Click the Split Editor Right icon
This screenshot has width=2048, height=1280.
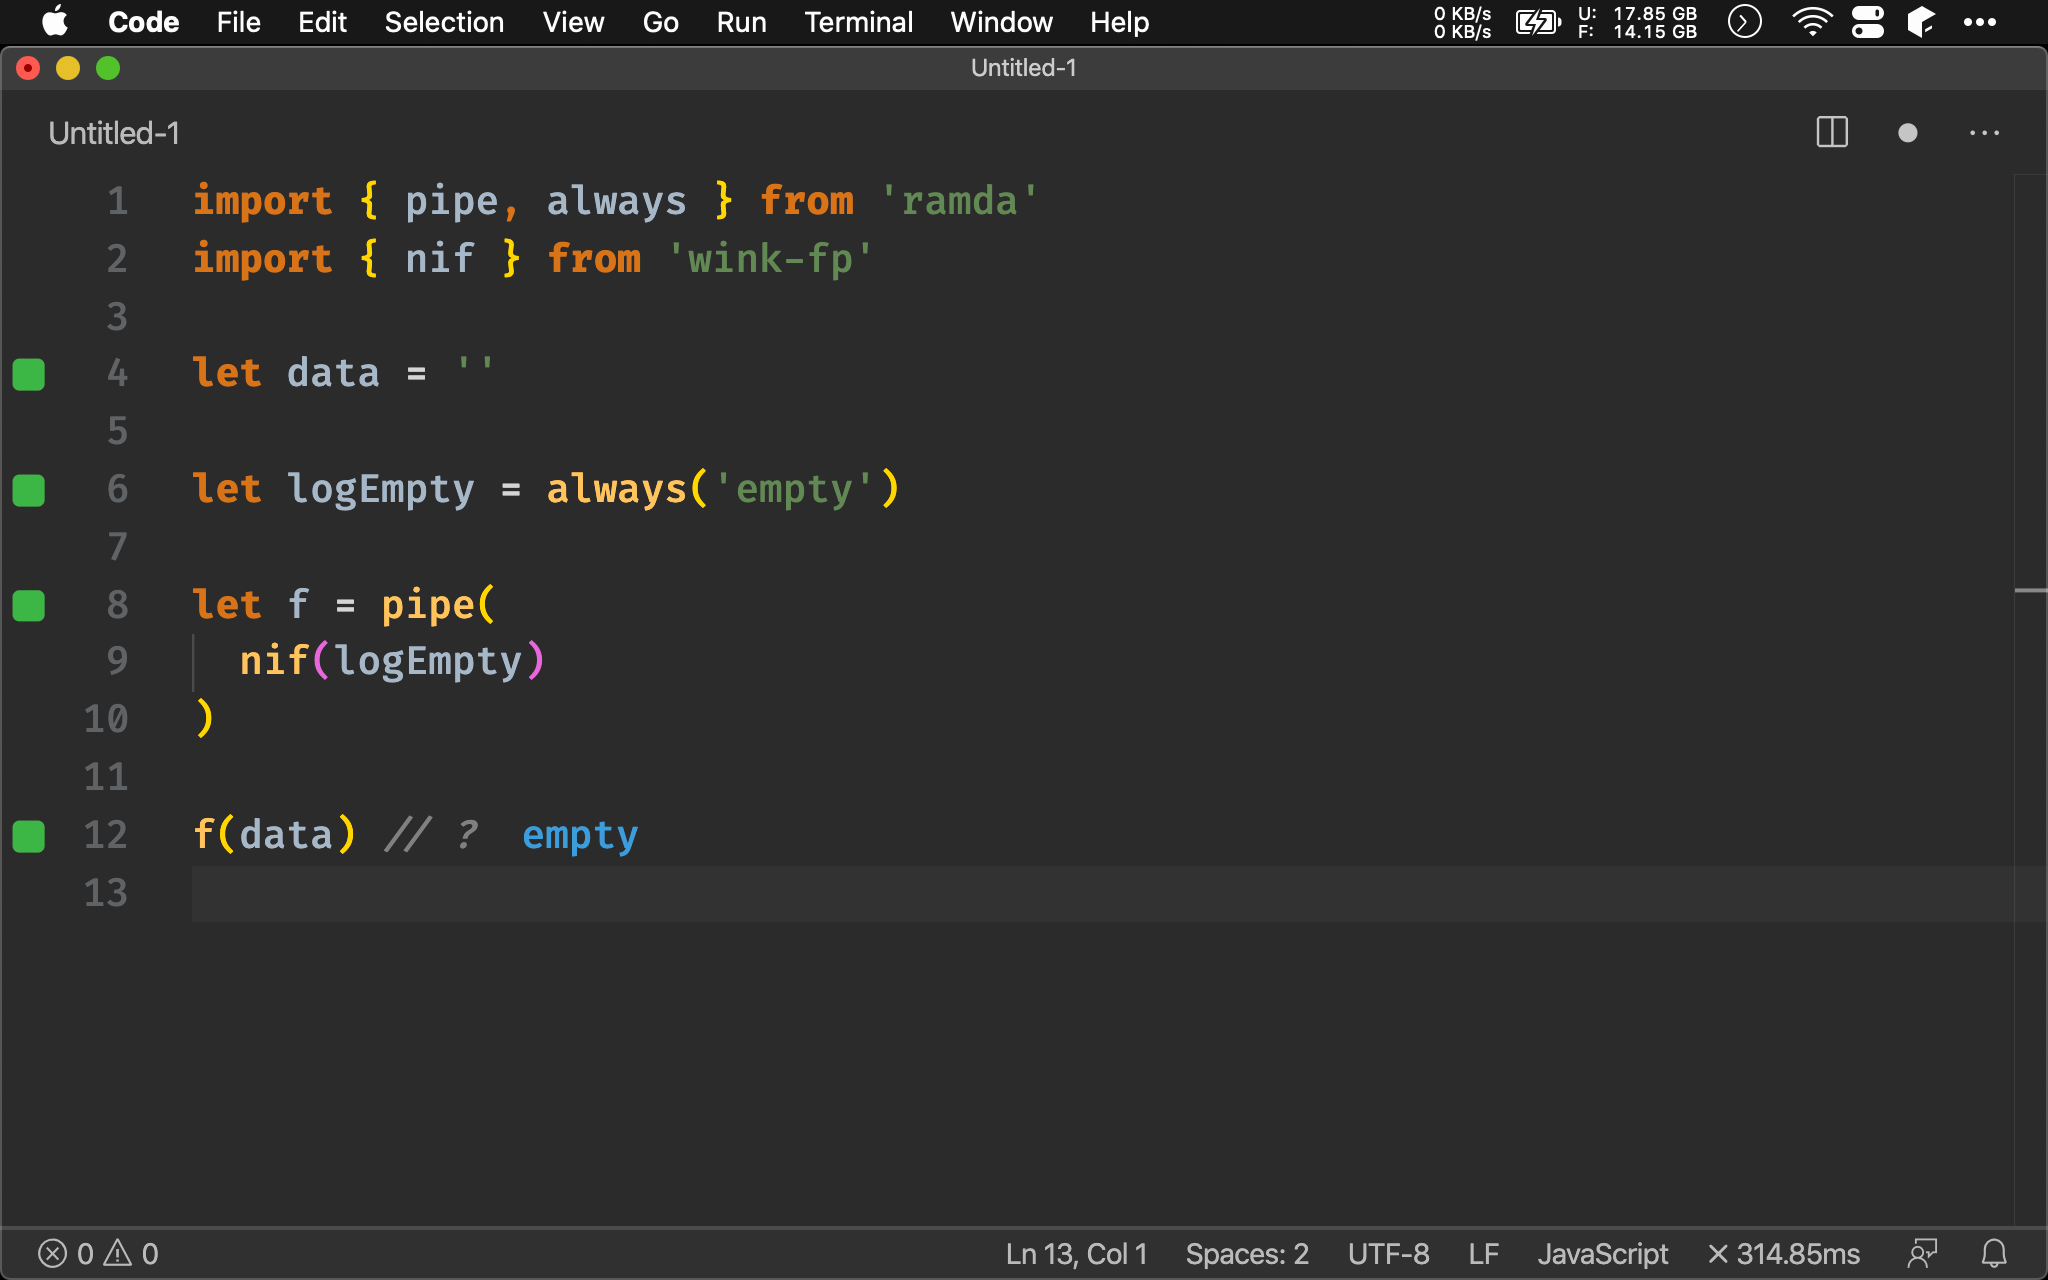[1832, 133]
